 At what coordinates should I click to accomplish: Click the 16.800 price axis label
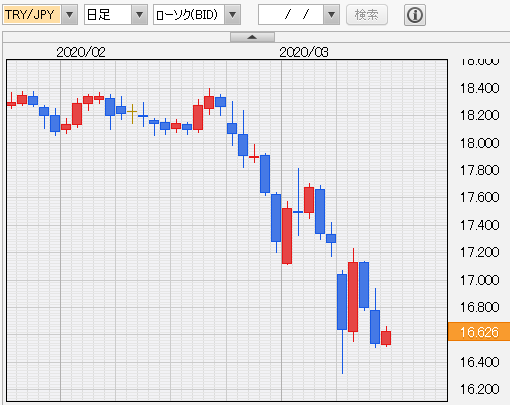[479, 307]
